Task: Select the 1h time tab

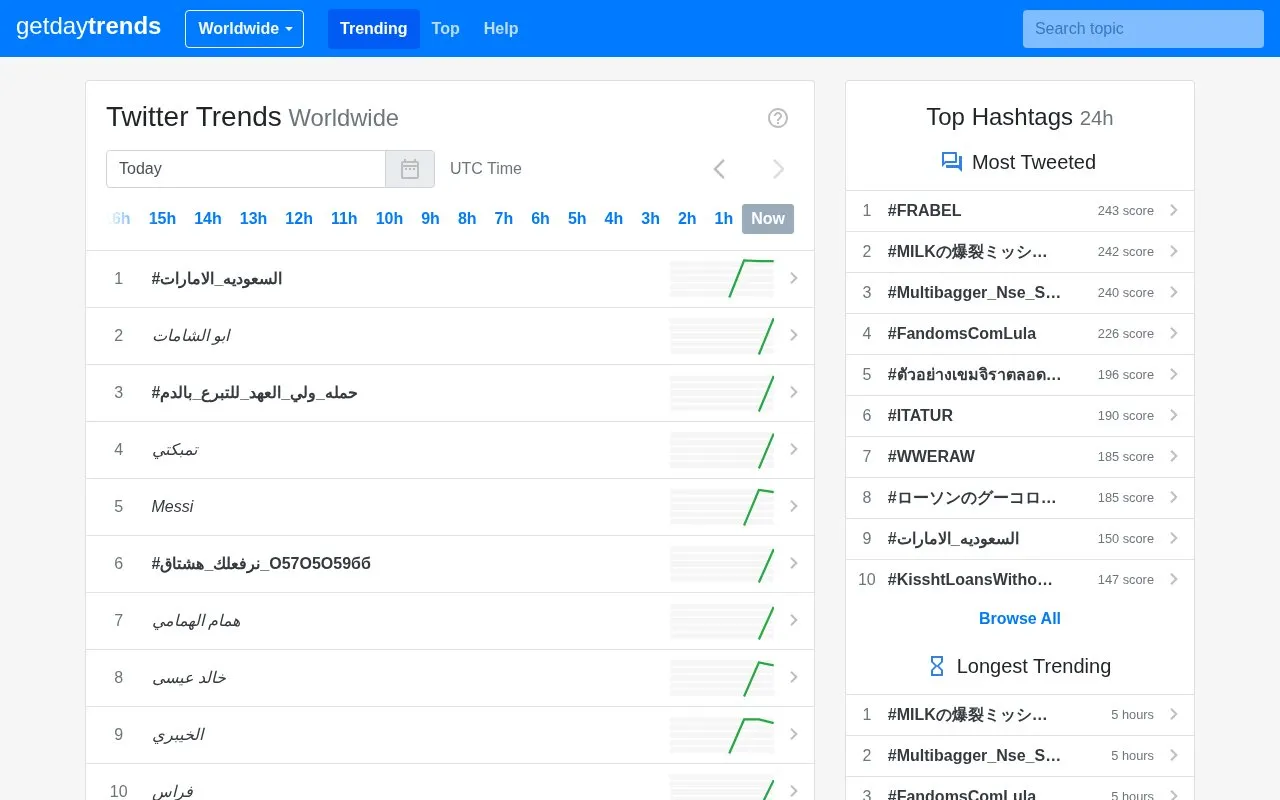Action: click(x=724, y=219)
